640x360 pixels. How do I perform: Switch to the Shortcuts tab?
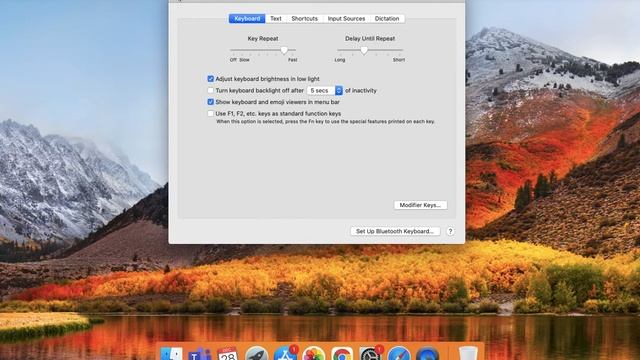pyautogui.click(x=304, y=18)
